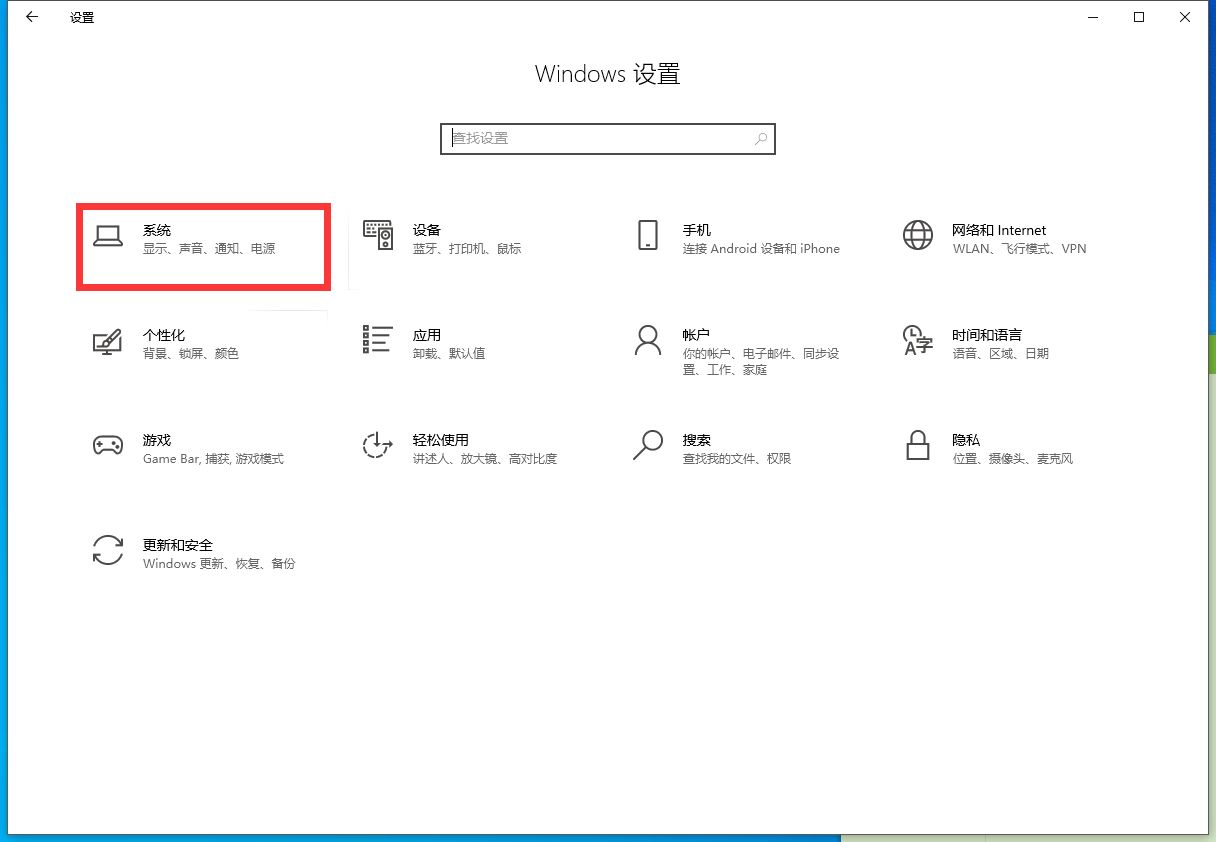Open the 时间和语言 icon
The width and height of the screenshot is (1216, 842).
917,340
